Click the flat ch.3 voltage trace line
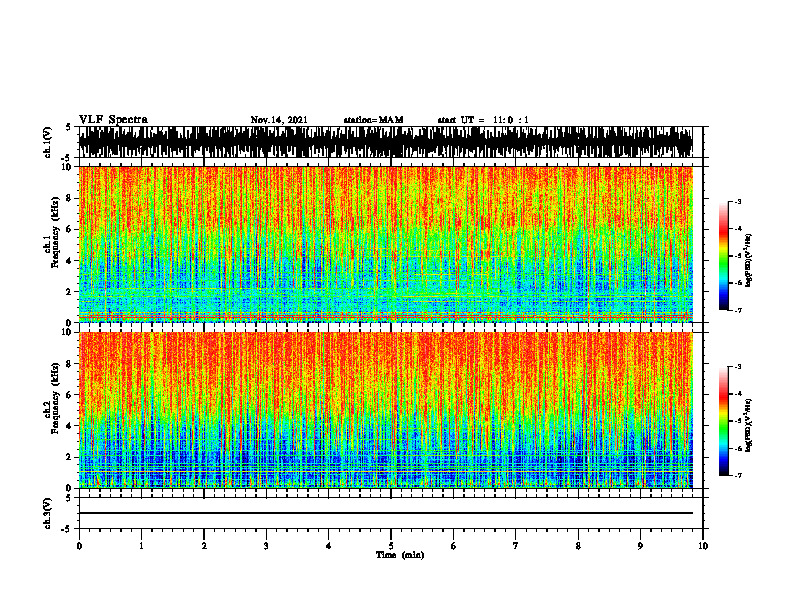The image size is (792, 612). (x=385, y=513)
